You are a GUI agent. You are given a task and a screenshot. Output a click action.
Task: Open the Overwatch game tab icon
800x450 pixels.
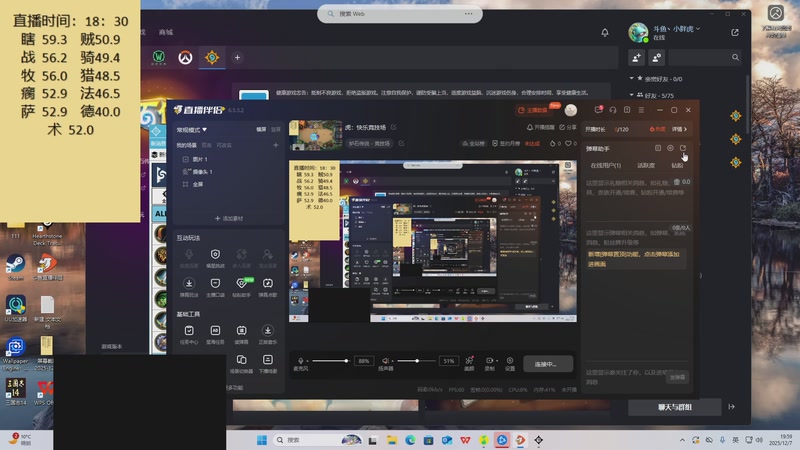coord(185,57)
